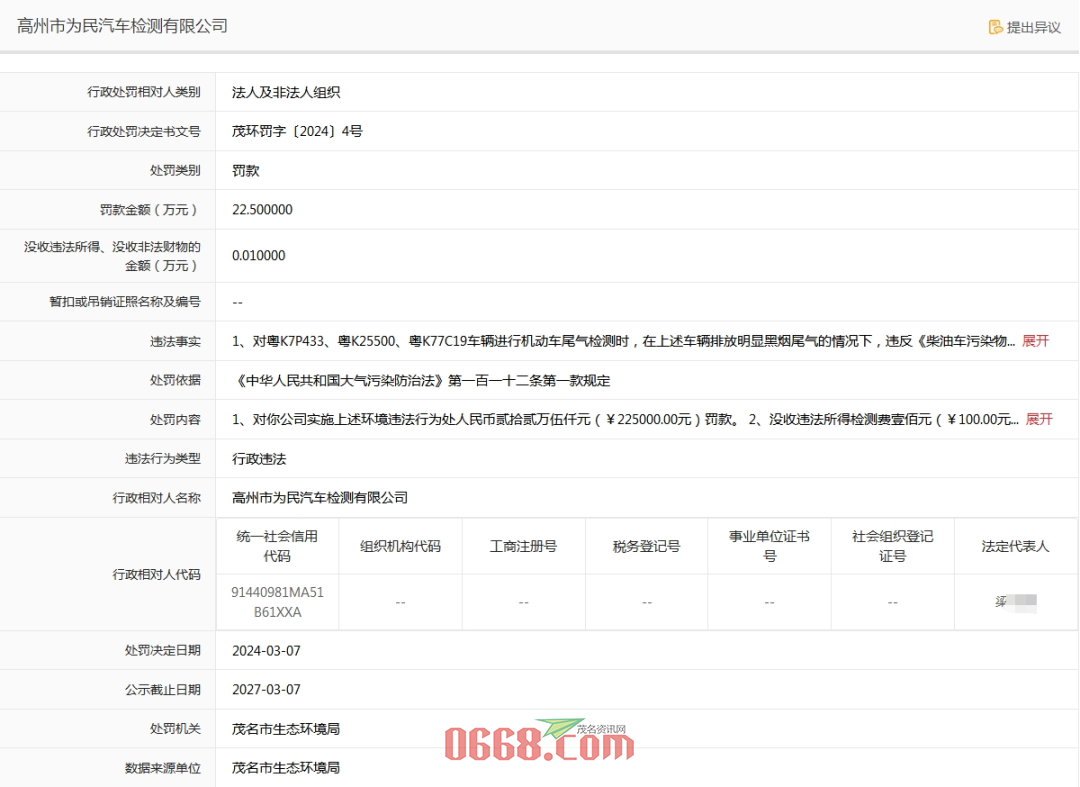
Task: Expand the full 违法事实 text
Action: (1035, 341)
